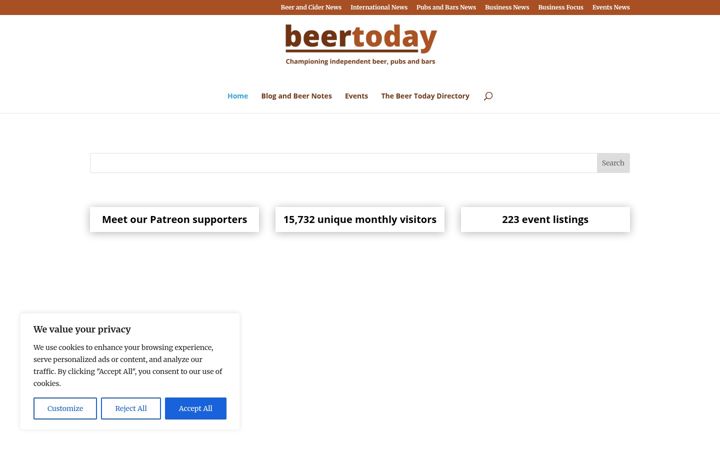Open Business Focus section
This screenshot has width=720, height=450.
[x=561, y=7]
